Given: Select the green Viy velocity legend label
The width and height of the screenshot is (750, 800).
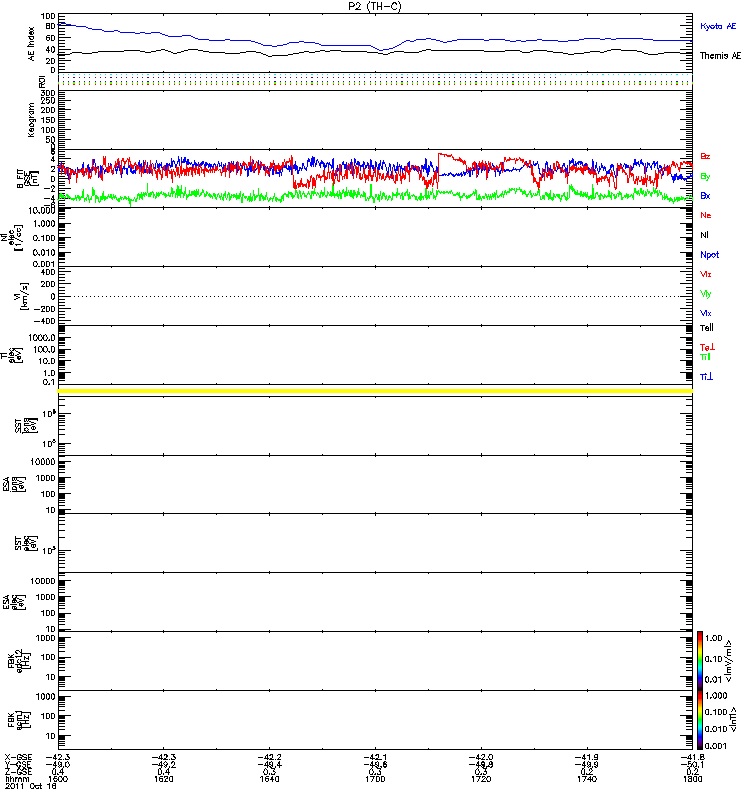Looking at the screenshot, I should click(706, 294).
